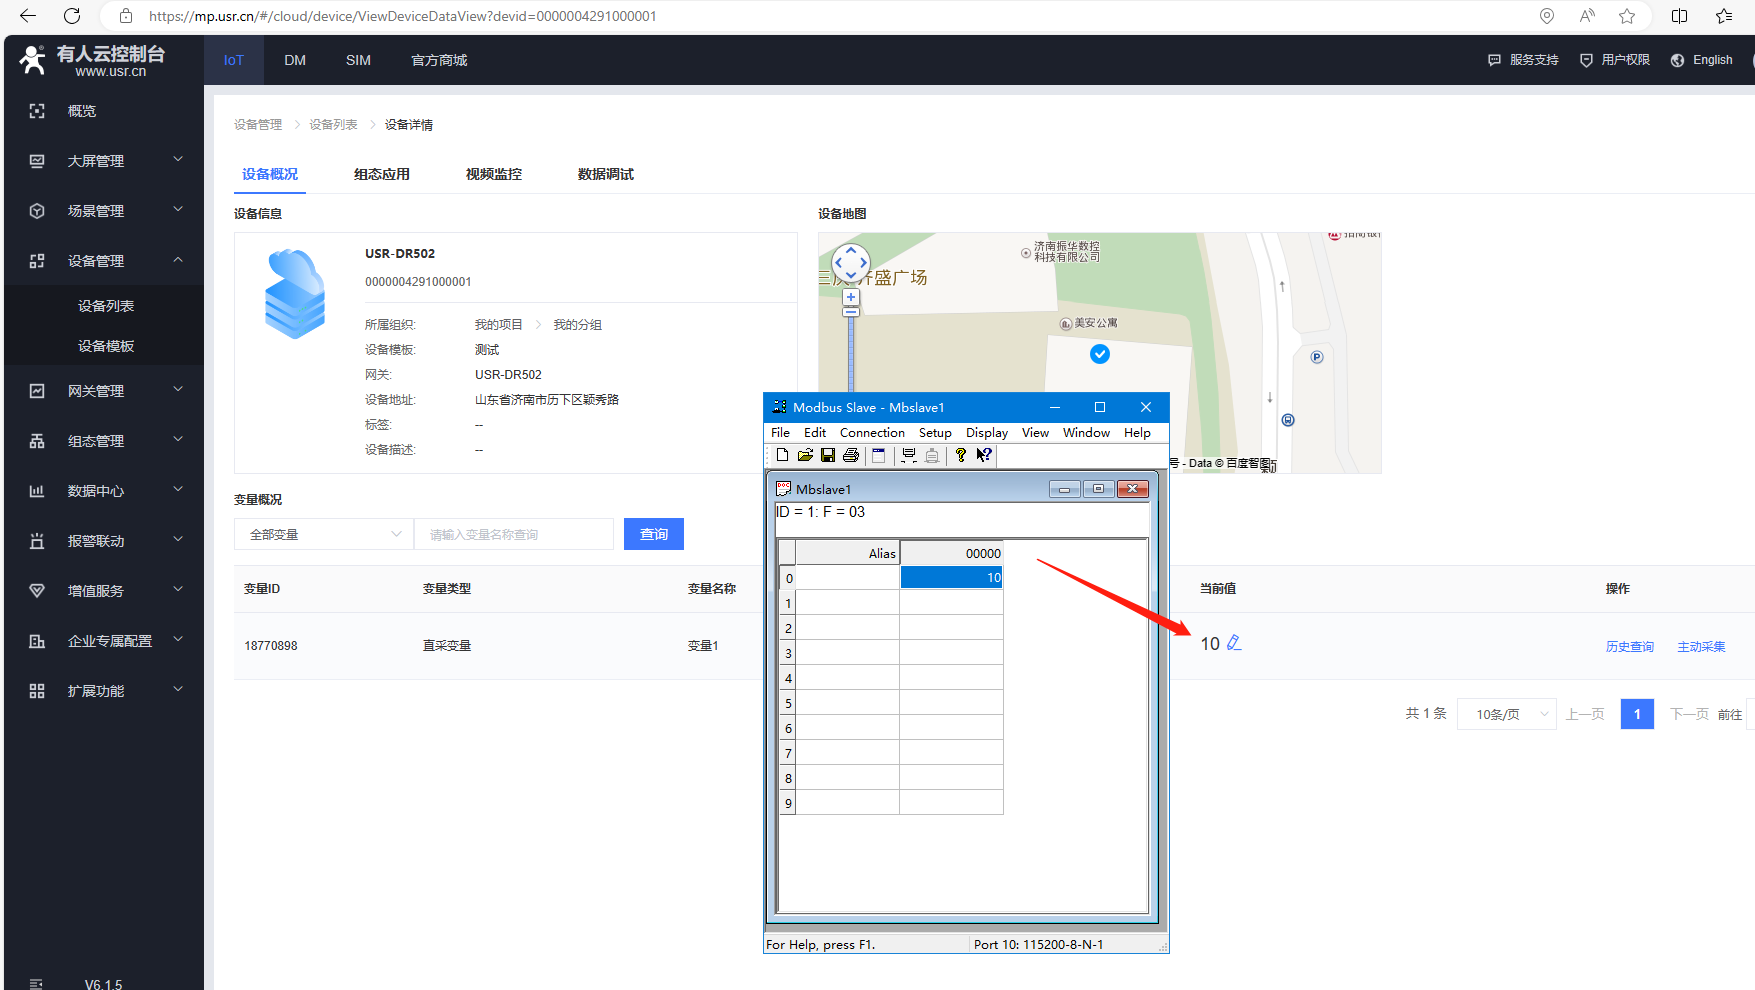The height and width of the screenshot is (990, 1755).
Task: Edit the current value with pencil icon
Action: click(x=1234, y=643)
